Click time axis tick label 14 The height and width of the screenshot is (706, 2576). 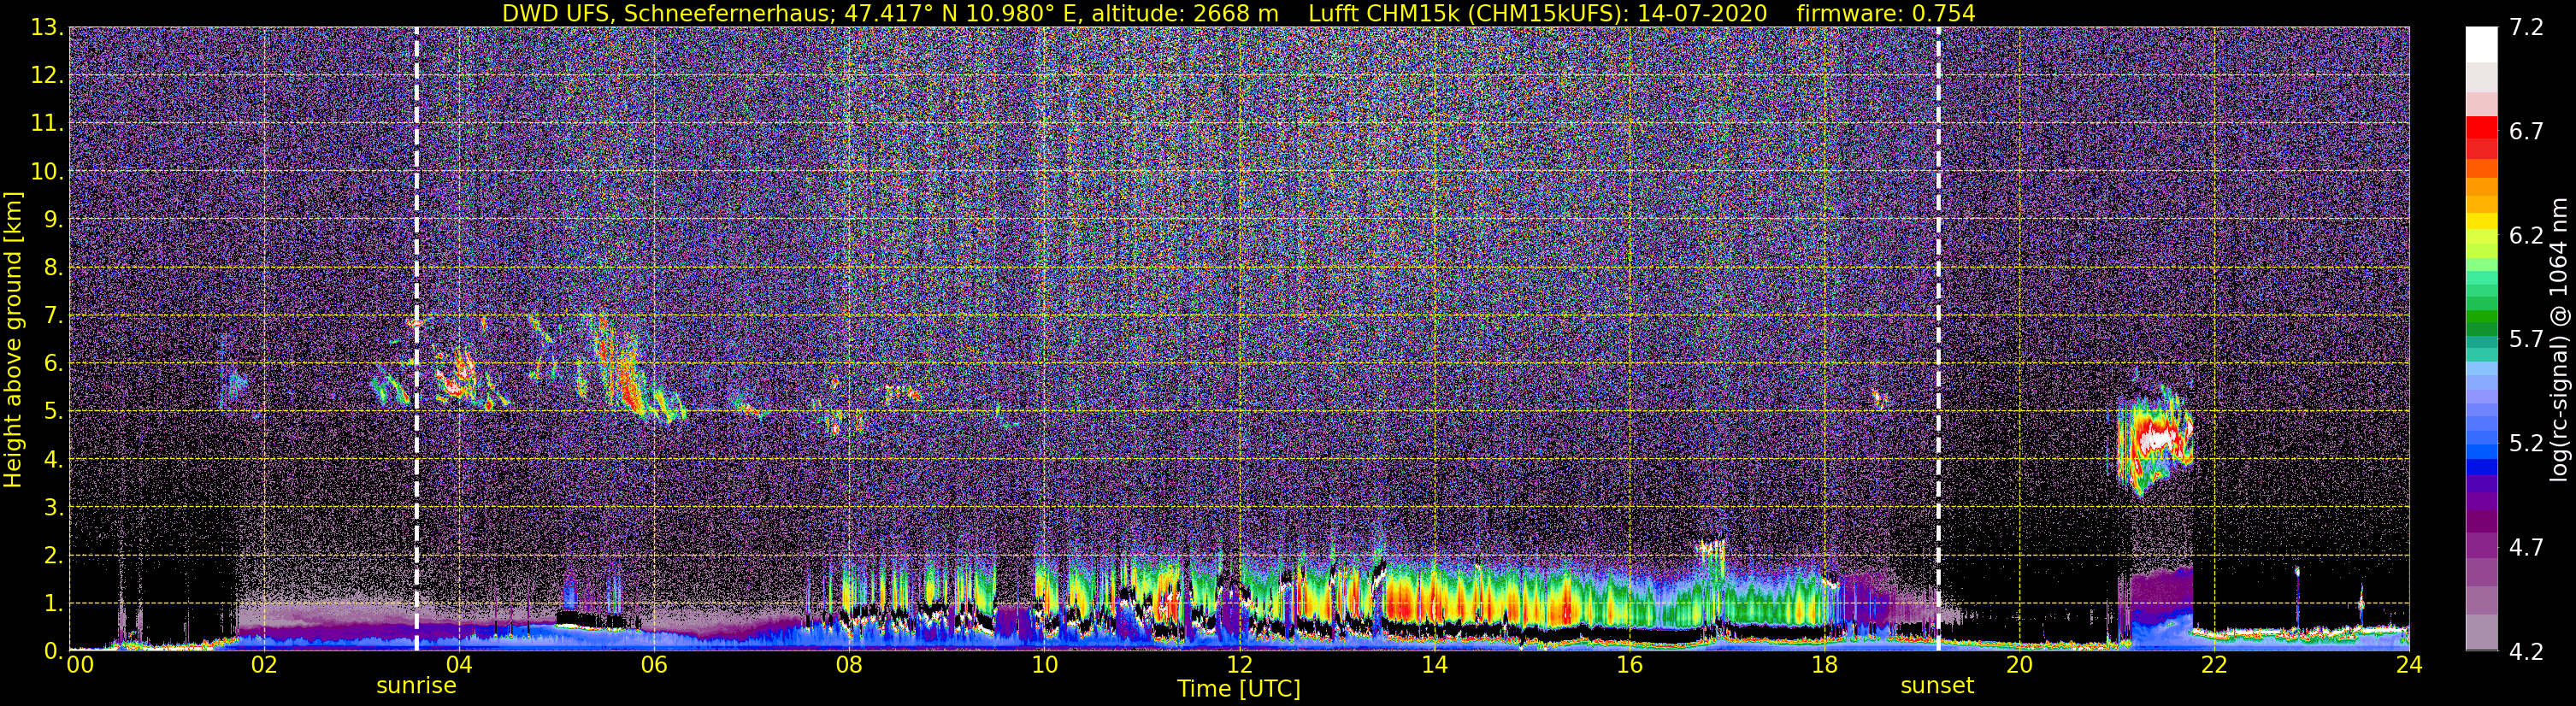(1434, 666)
